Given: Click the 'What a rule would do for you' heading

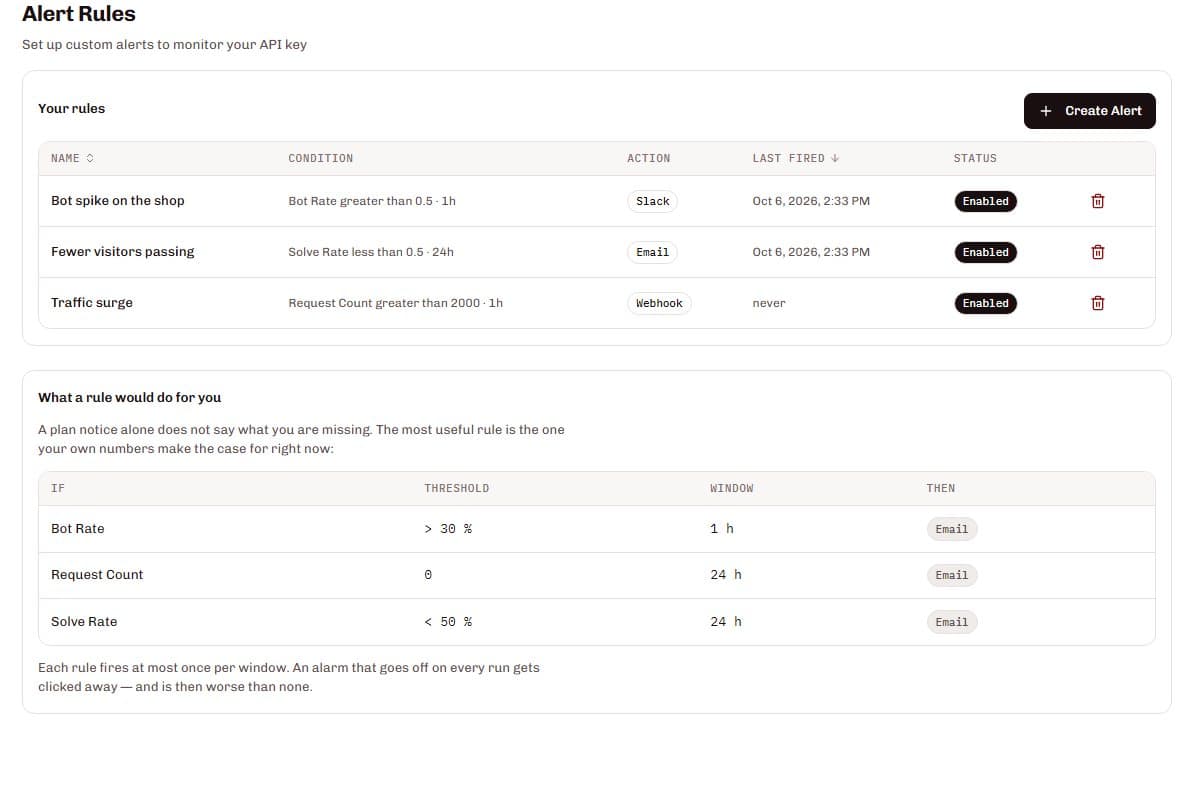Looking at the screenshot, I should point(129,398).
